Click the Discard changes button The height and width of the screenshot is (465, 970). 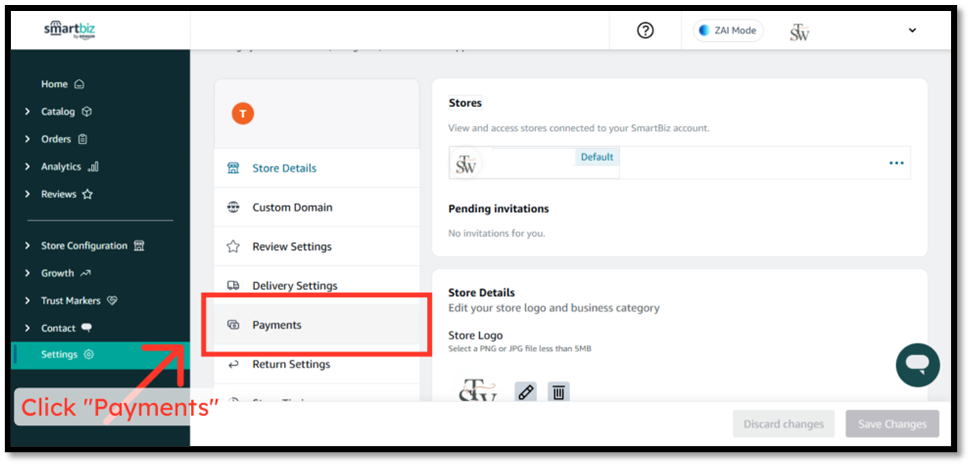point(784,424)
